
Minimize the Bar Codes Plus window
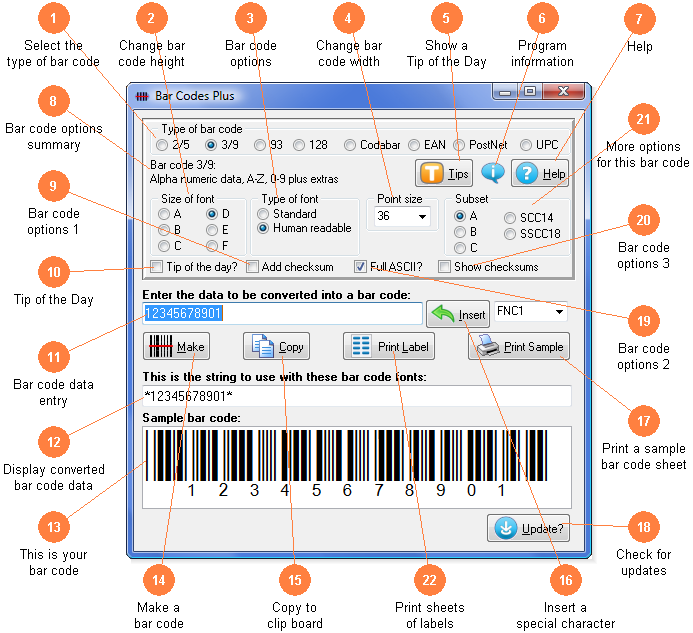tap(505, 92)
